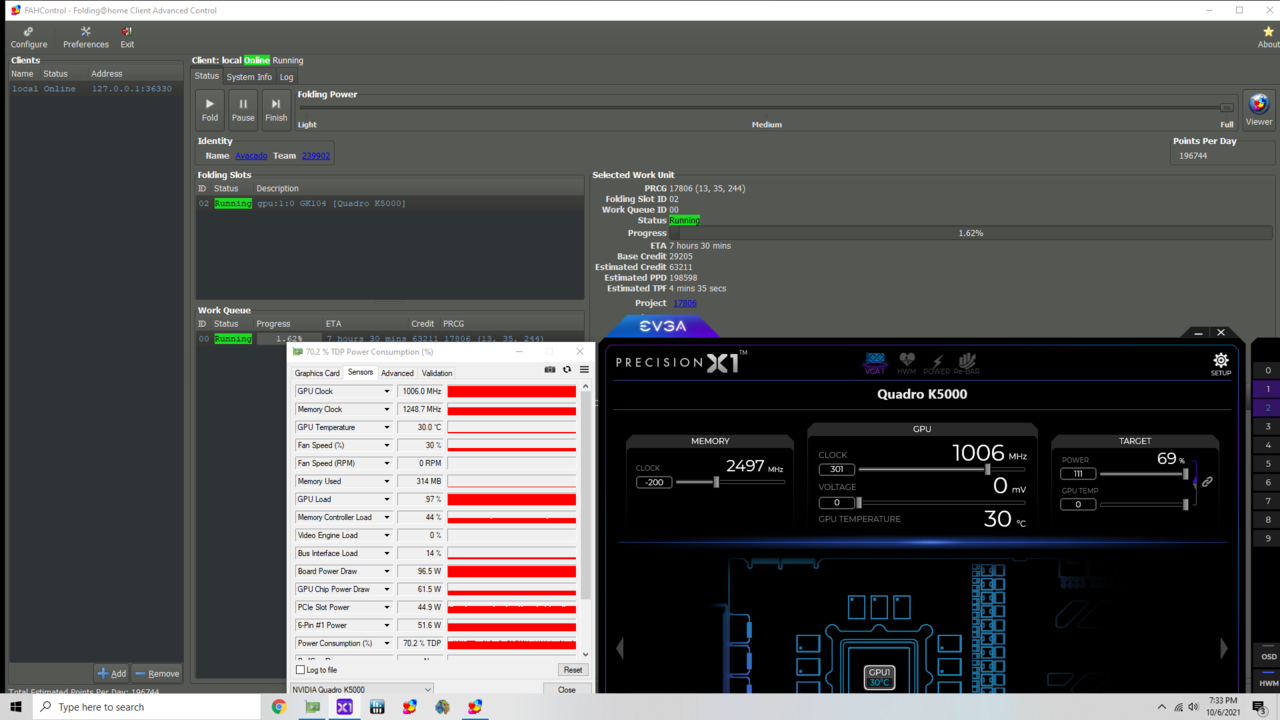Refresh GPU-Z sensor readings
Image resolution: width=1280 pixels, height=720 pixels.
[x=565, y=369]
